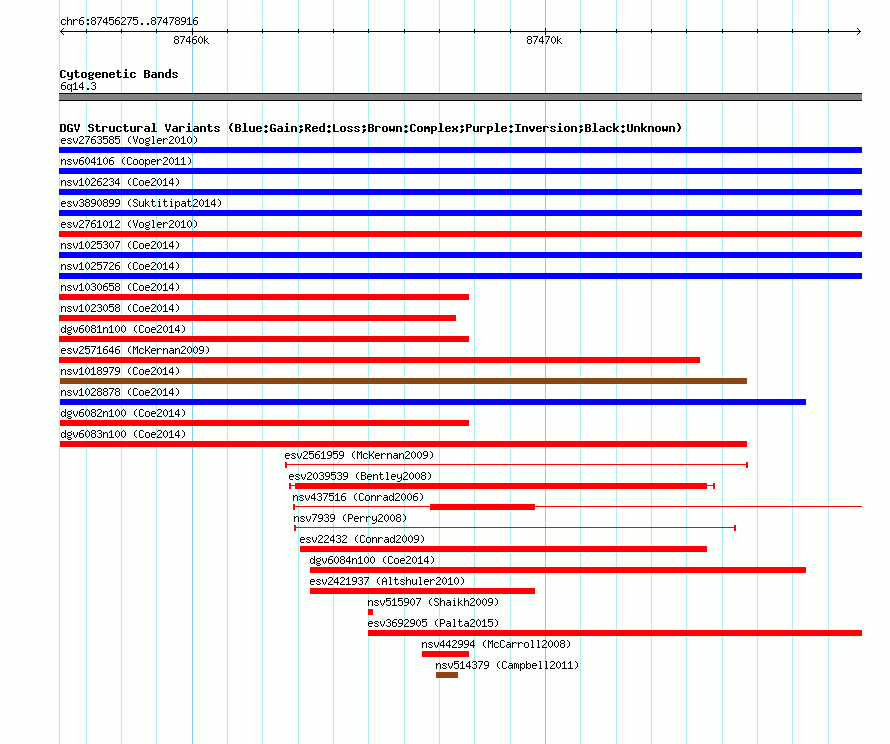
Task: Click the small red square of nsv515907
Action: 371,612
